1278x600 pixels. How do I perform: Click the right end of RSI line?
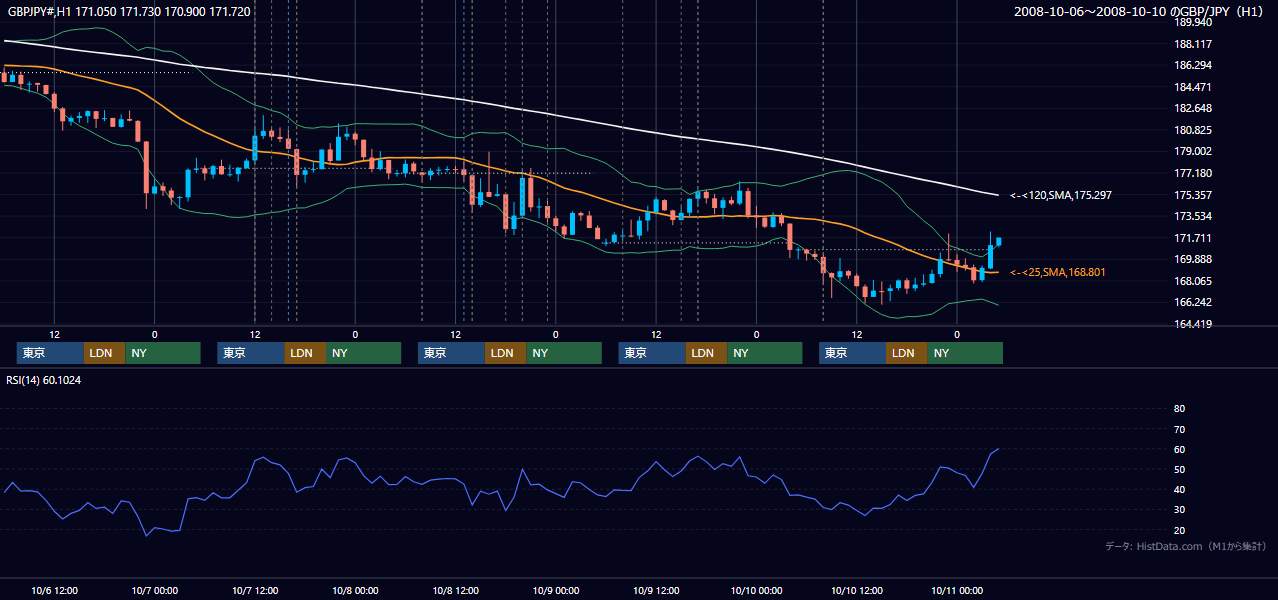pos(998,449)
